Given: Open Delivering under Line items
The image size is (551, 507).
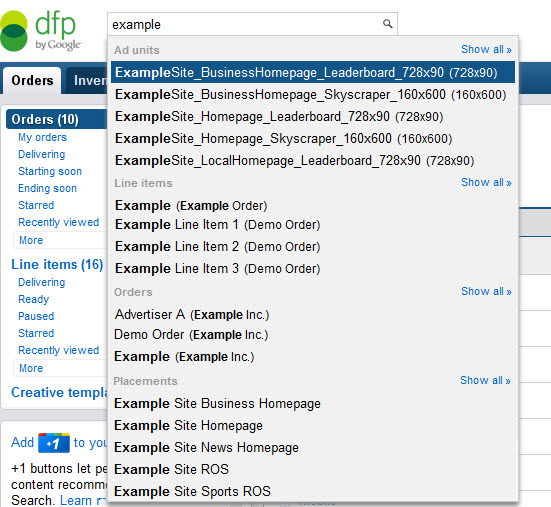Looking at the screenshot, I should 41,282.
